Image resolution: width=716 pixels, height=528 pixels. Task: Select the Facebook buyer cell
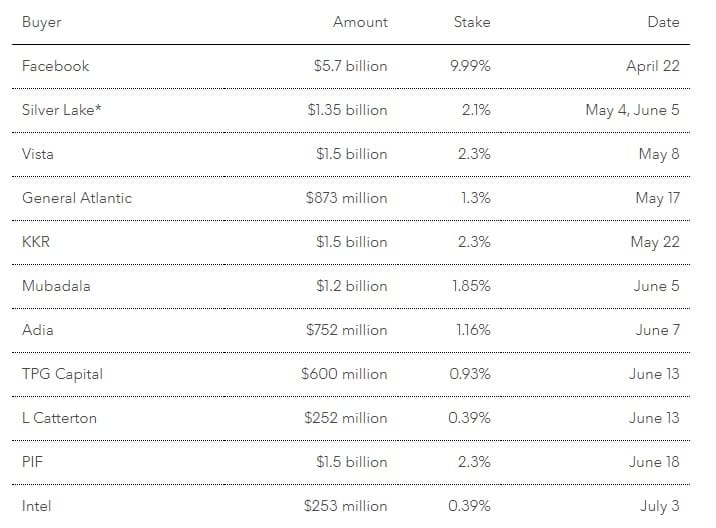click(x=56, y=66)
